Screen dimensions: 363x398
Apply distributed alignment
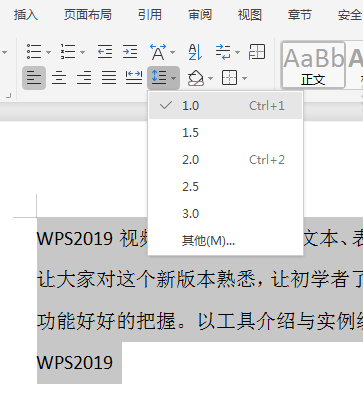pos(134,78)
